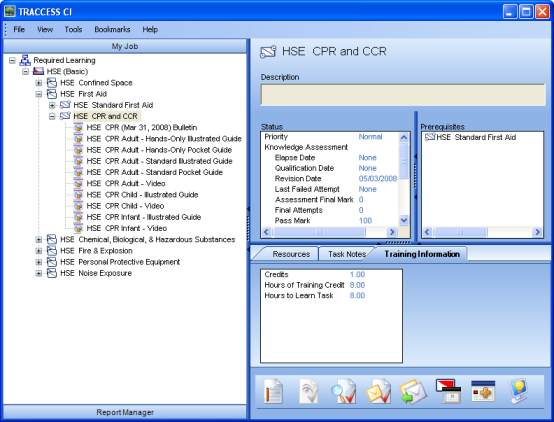The height and width of the screenshot is (422, 554).
Task: Collapse the HSE (Basic) node
Action: [x=25, y=72]
